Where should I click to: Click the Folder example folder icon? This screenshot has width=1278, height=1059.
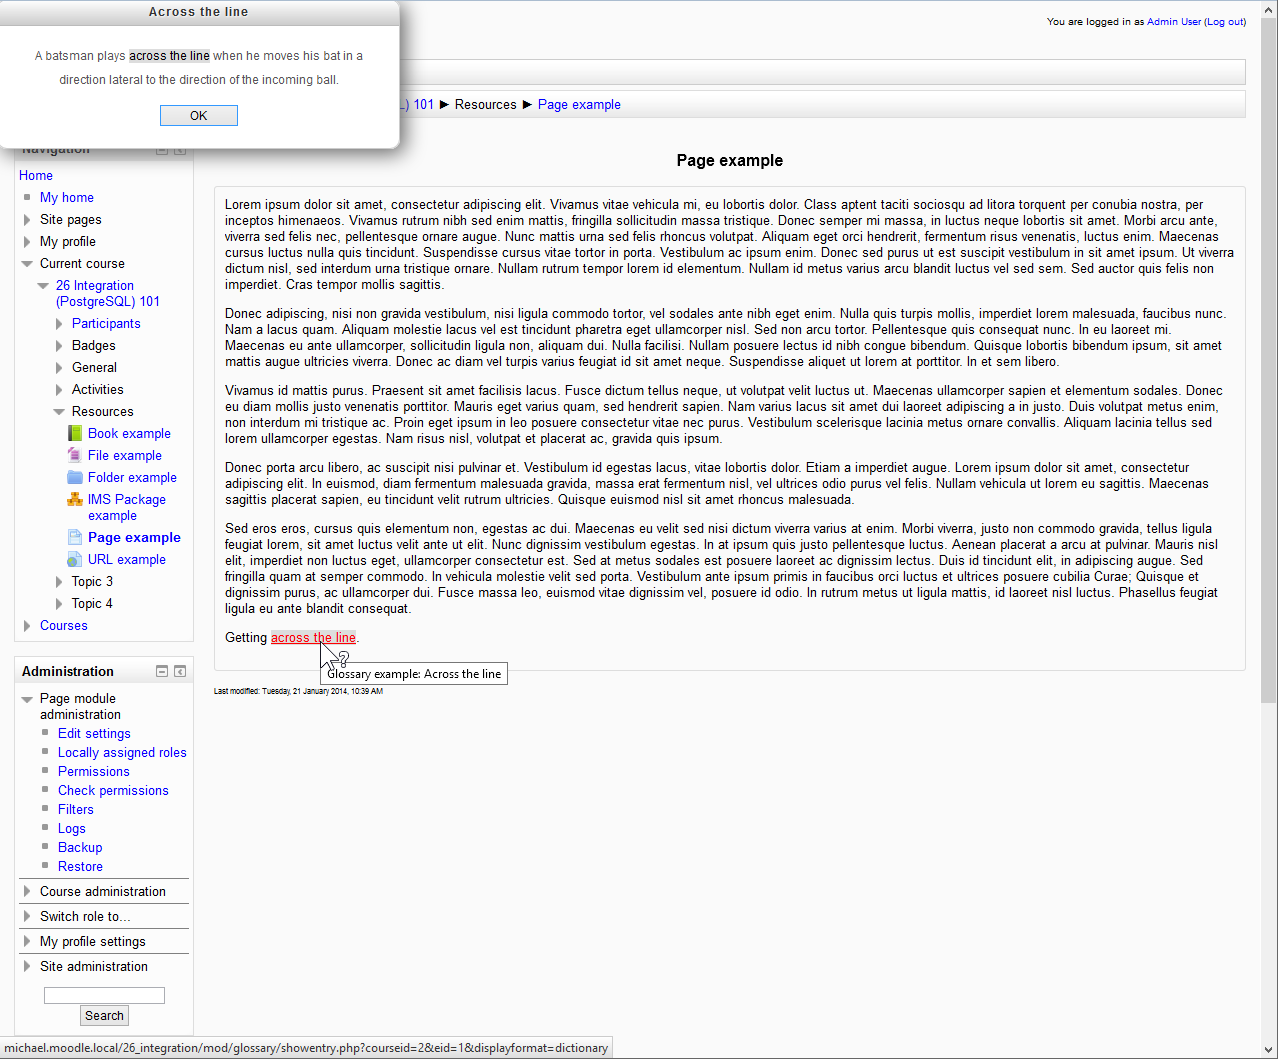(75, 477)
